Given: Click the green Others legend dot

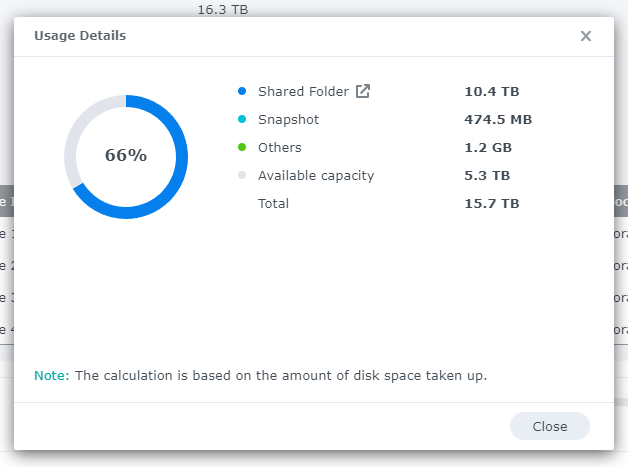Looking at the screenshot, I should [x=242, y=147].
